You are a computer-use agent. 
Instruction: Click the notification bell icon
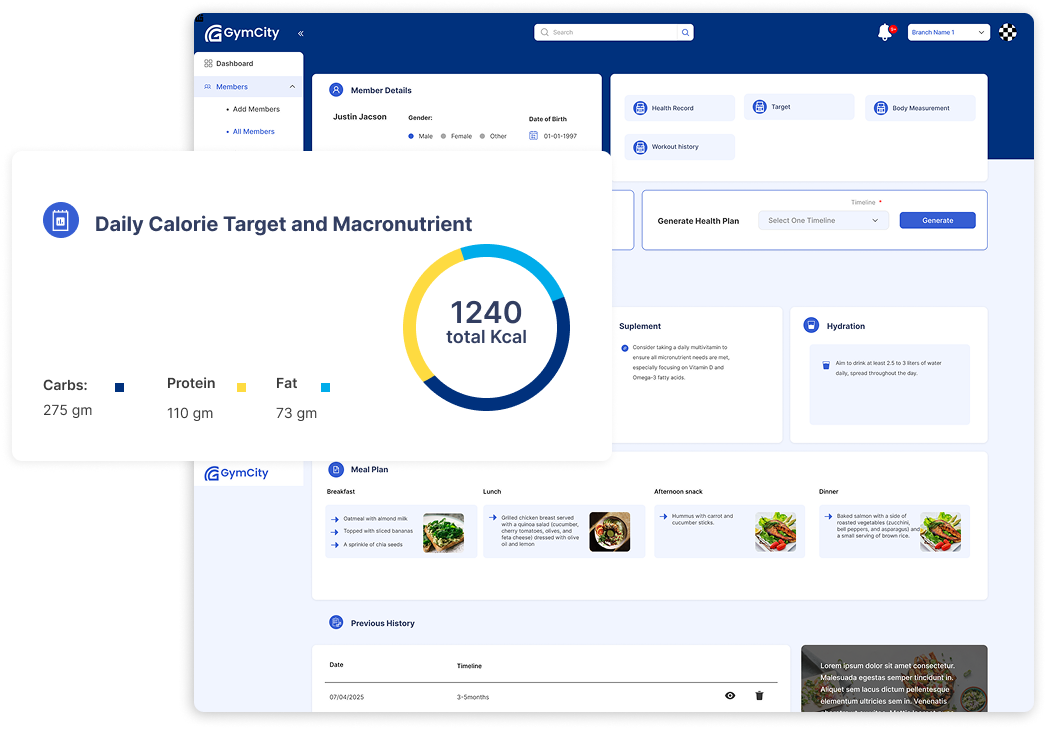click(884, 33)
